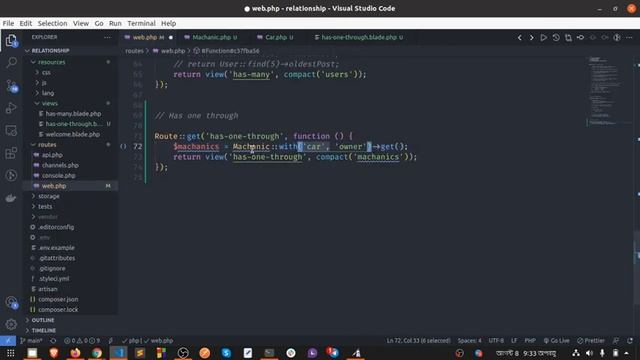Switch to the Machanic.php tab

[x=211, y=37]
